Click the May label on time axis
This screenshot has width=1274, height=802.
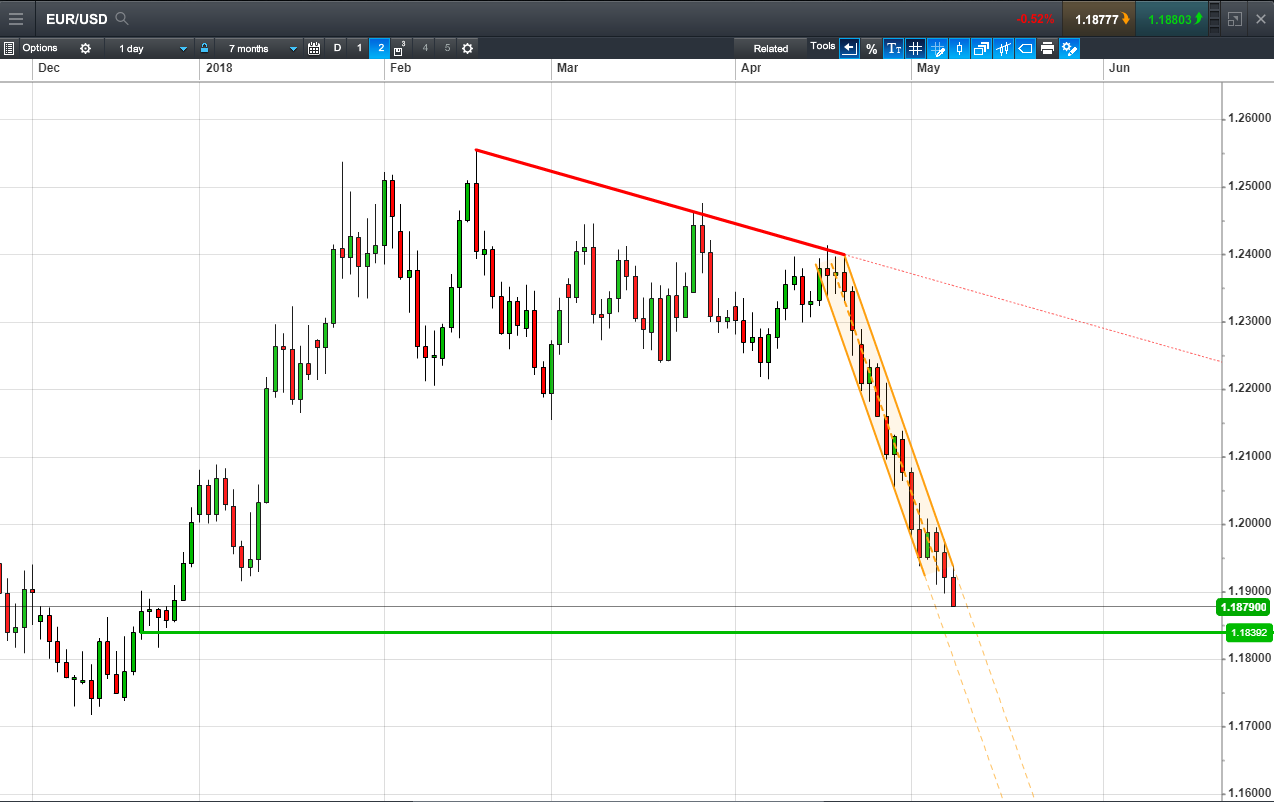928,68
